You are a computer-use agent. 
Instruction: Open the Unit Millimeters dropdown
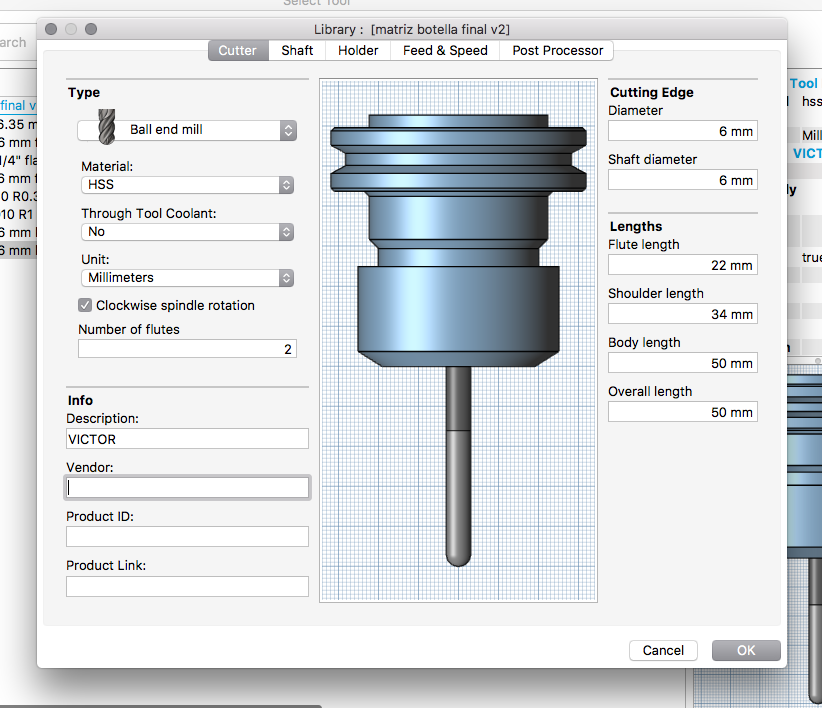[187, 278]
